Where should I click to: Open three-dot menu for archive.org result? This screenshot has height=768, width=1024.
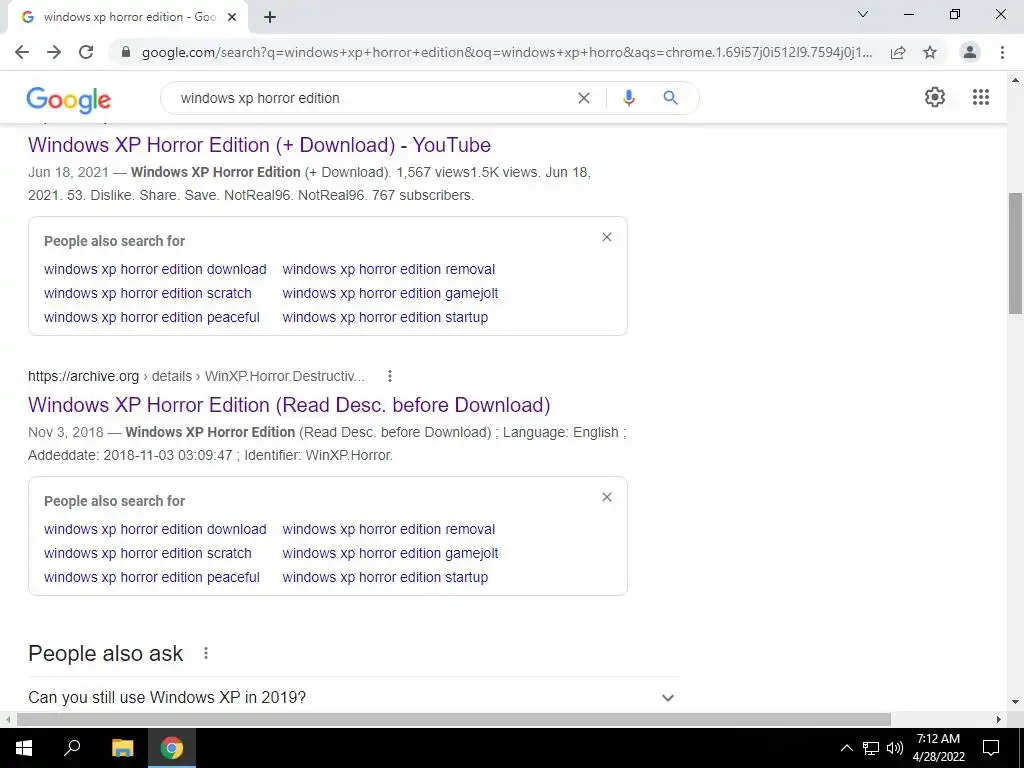pyautogui.click(x=390, y=376)
